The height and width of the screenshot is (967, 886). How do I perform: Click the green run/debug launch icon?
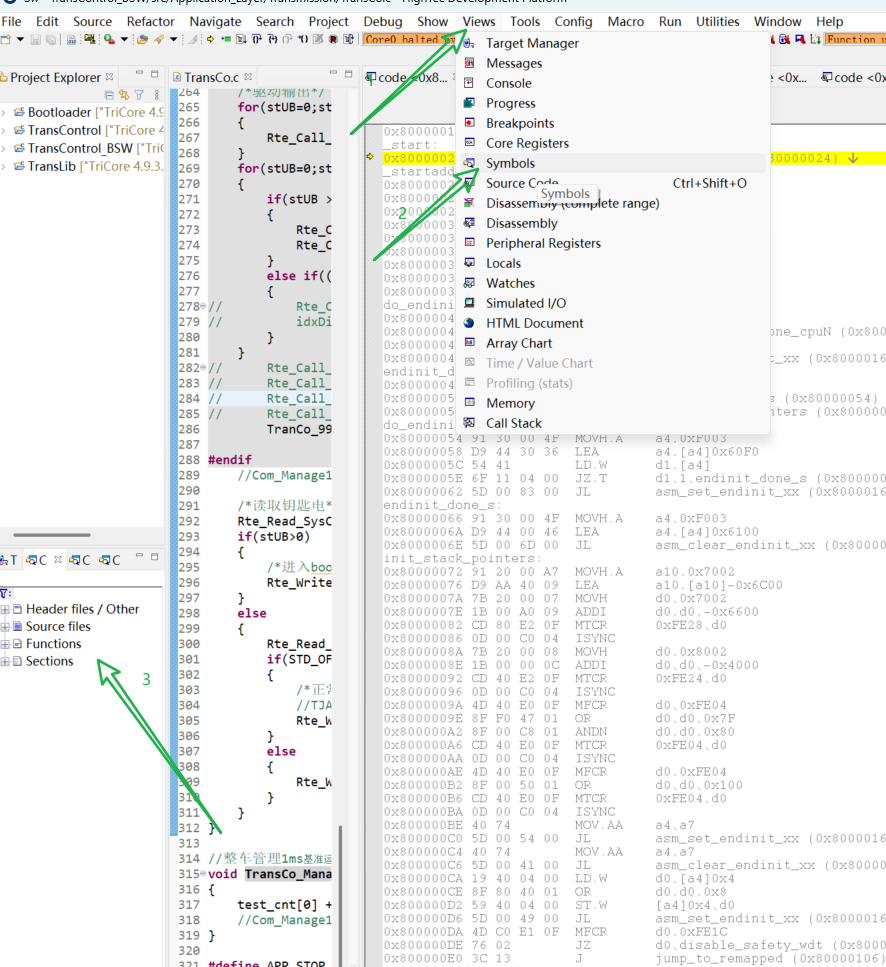click(109, 39)
